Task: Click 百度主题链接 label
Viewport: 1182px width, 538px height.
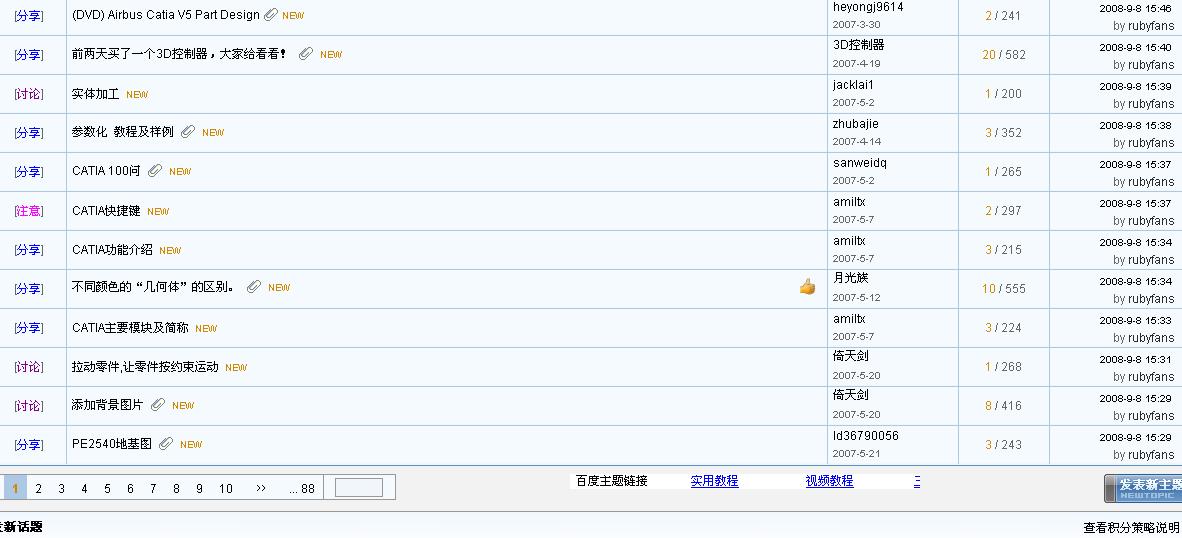Action: pos(611,481)
